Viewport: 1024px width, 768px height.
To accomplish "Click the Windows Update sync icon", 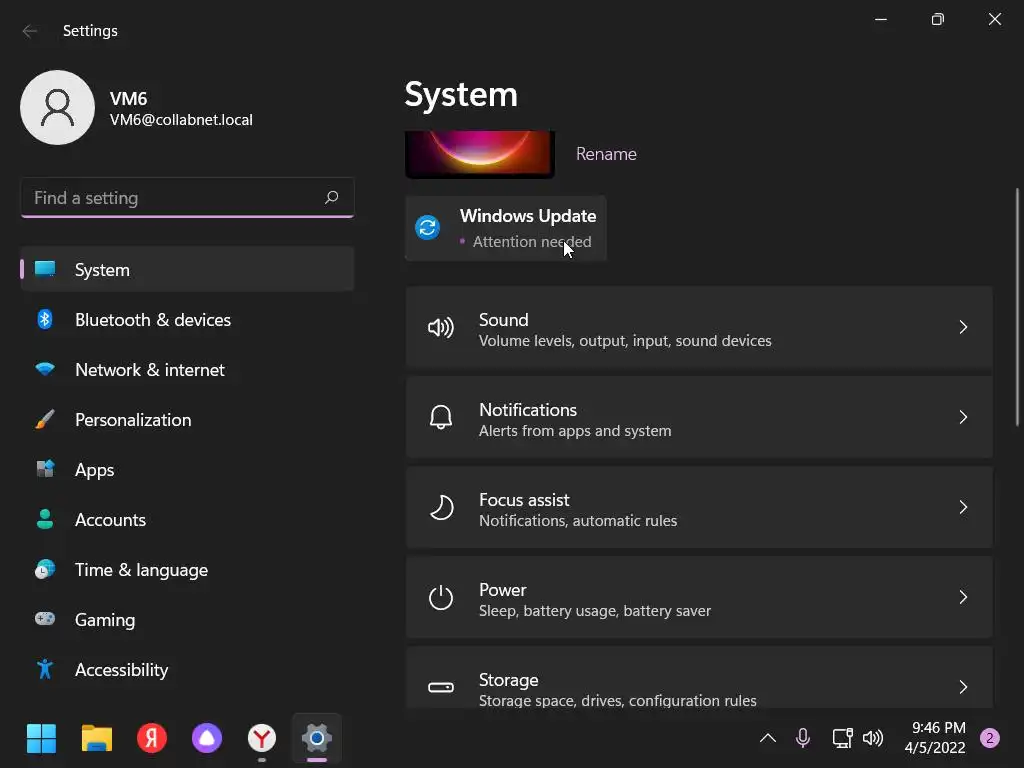I will [x=428, y=227].
